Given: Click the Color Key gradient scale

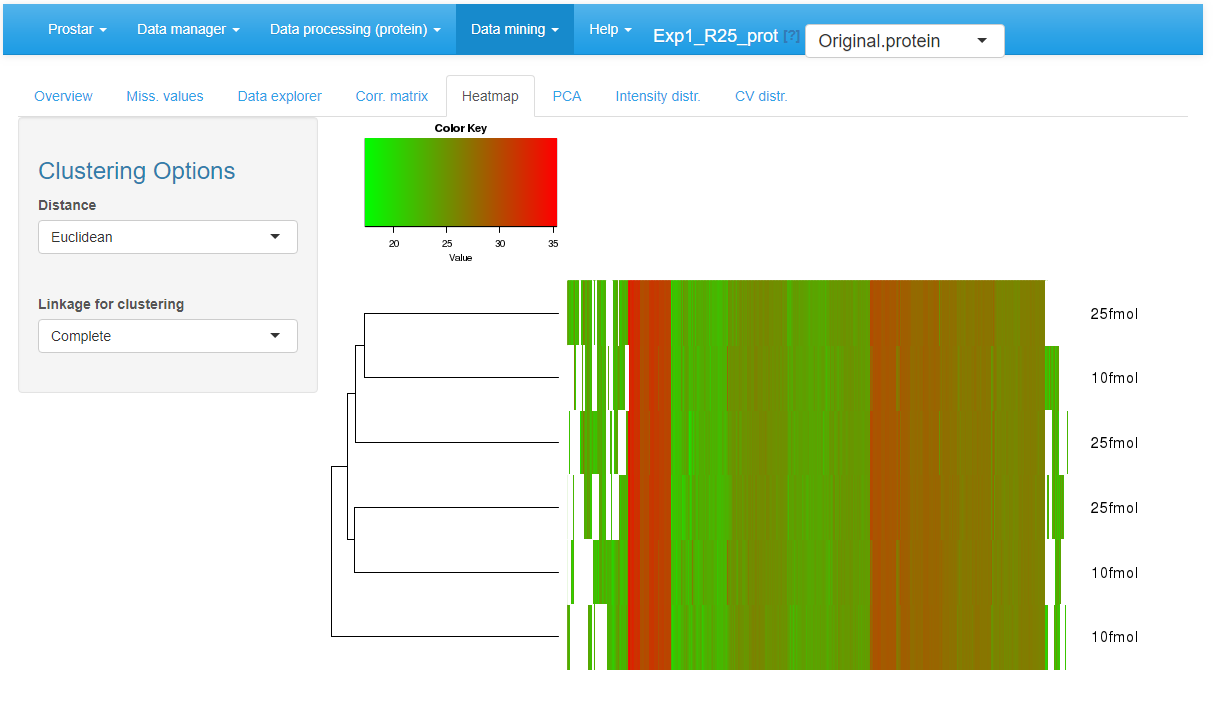Looking at the screenshot, I should (x=460, y=181).
